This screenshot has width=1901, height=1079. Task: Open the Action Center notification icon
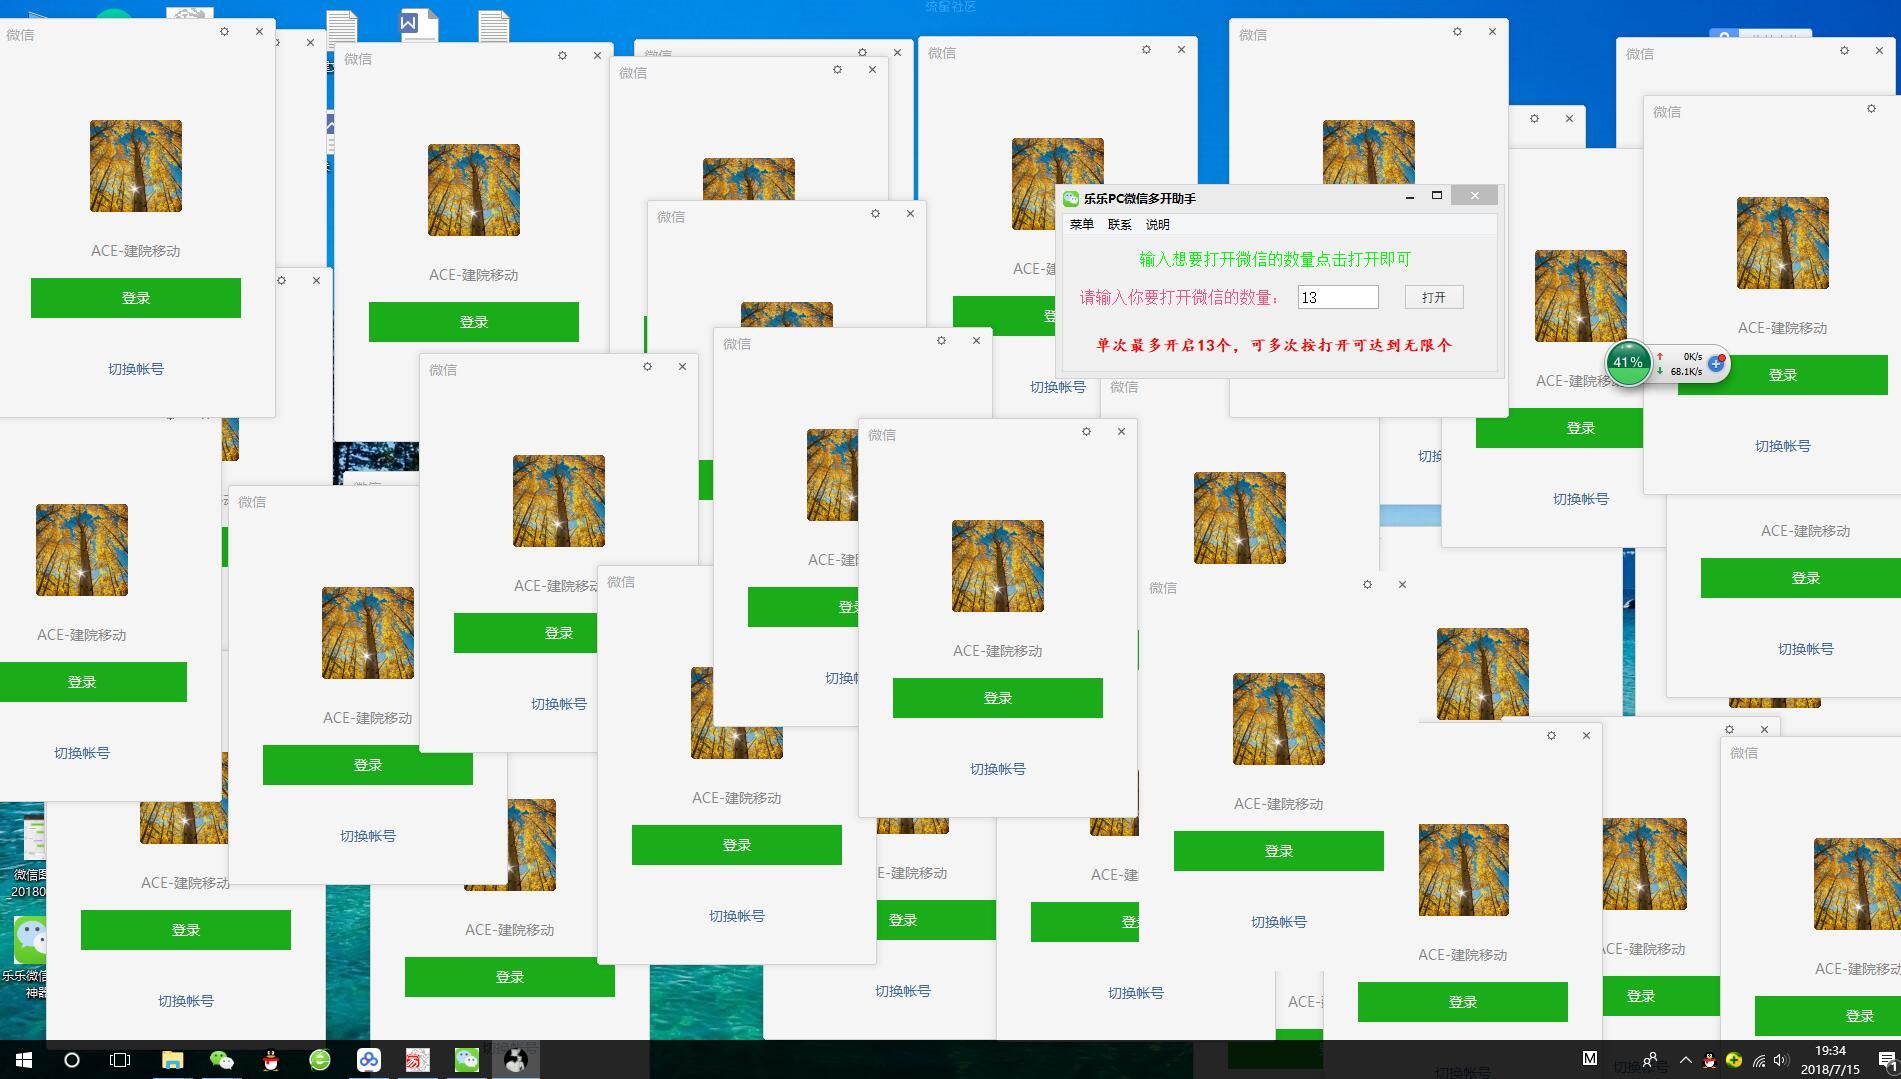pyautogui.click(x=1886, y=1060)
